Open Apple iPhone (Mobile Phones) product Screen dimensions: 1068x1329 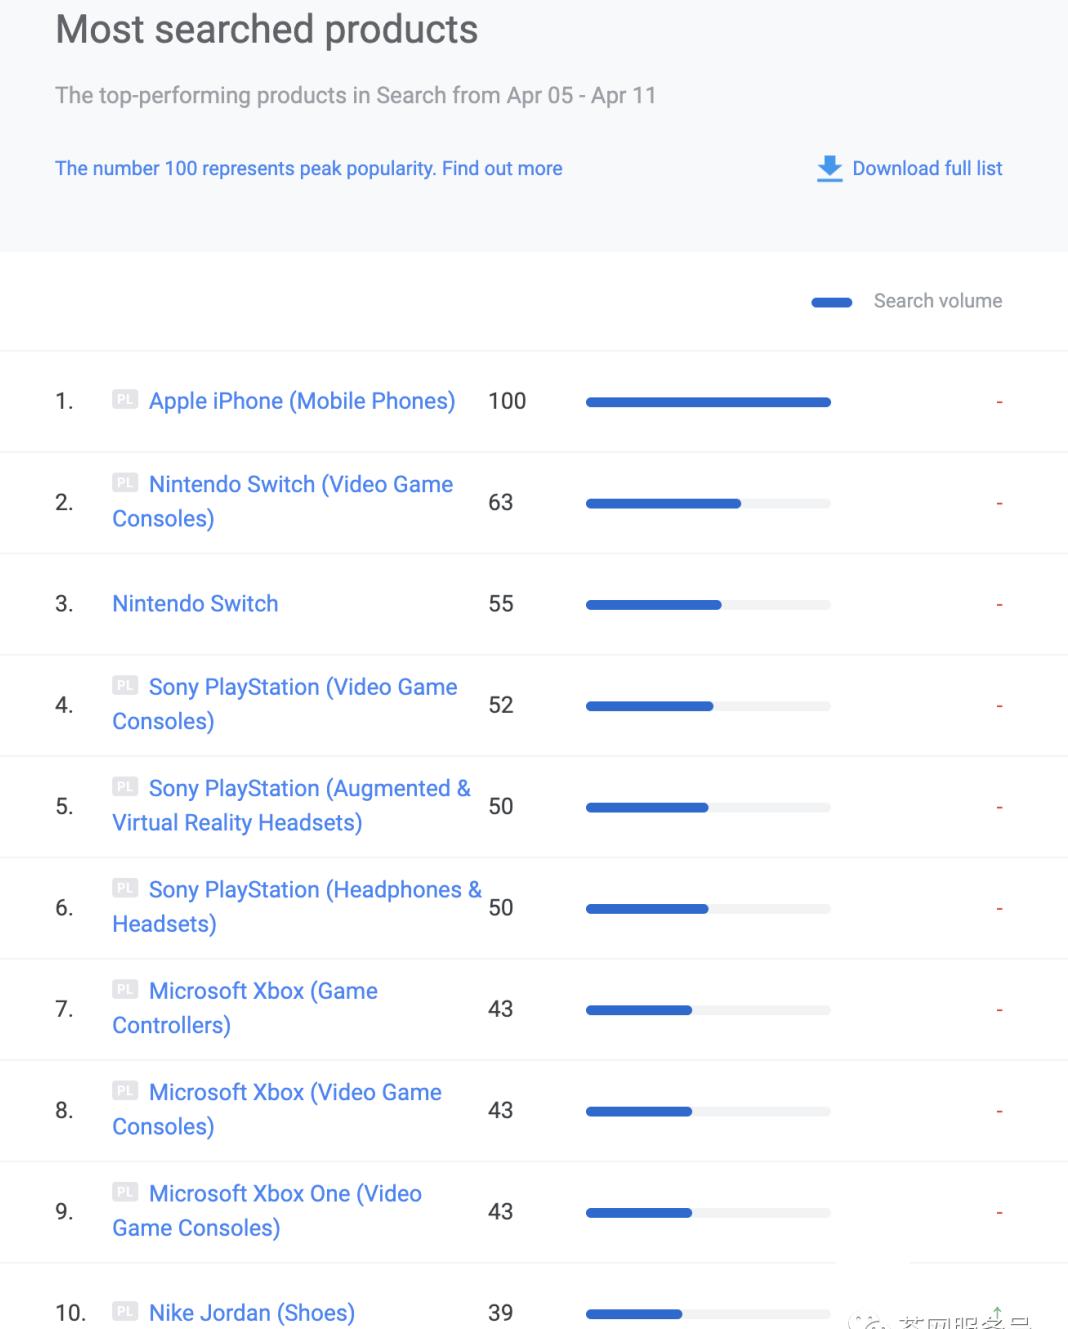click(x=301, y=401)
